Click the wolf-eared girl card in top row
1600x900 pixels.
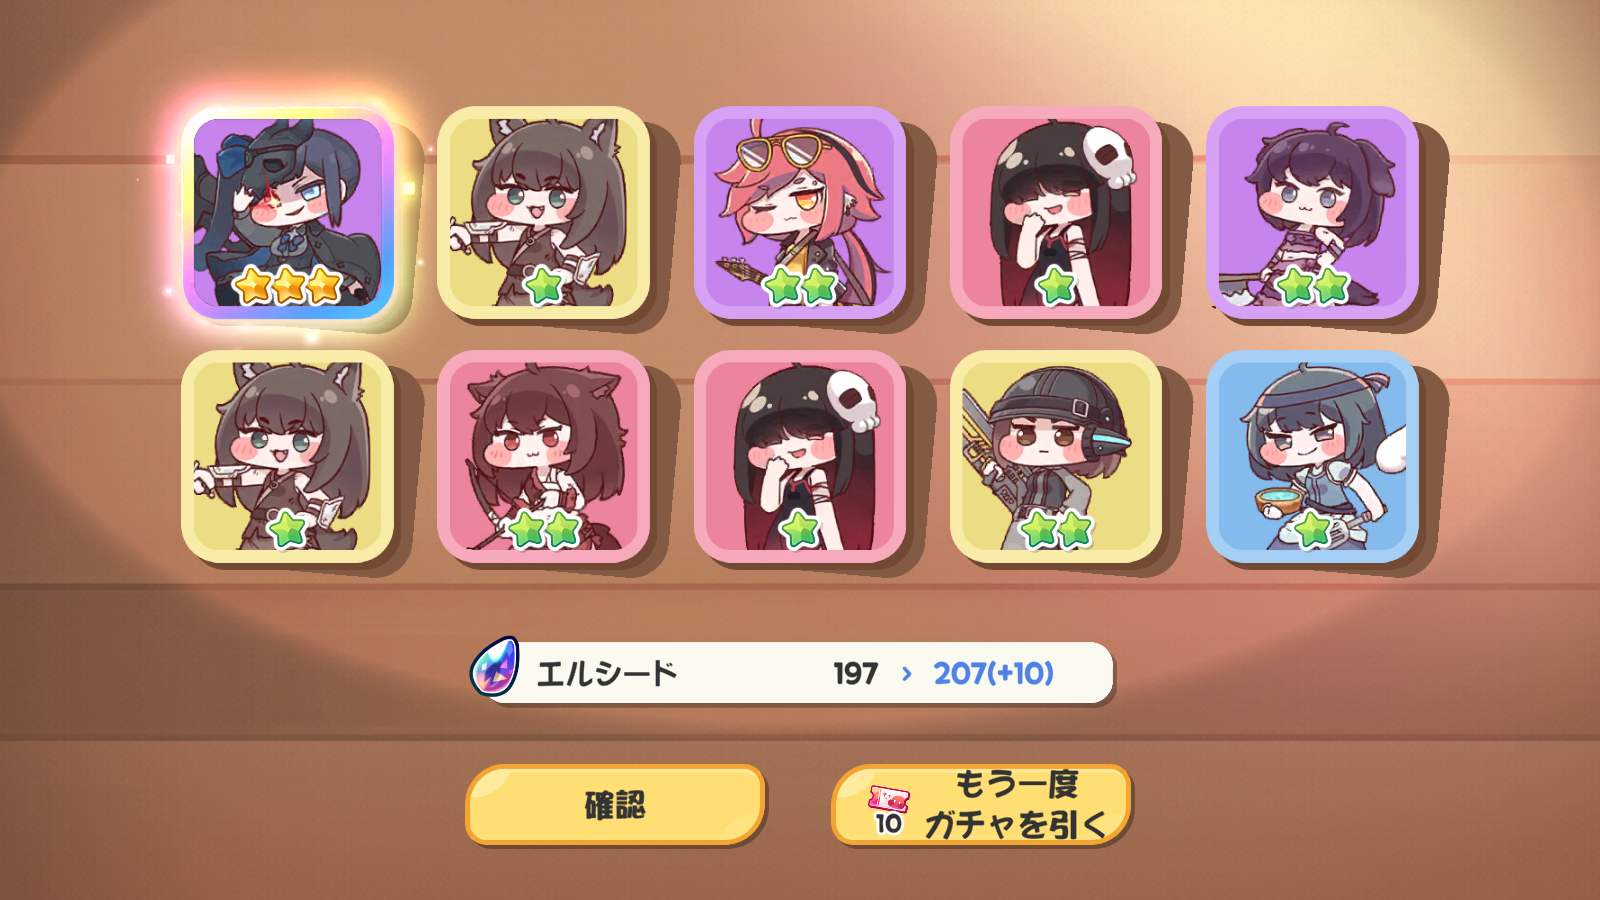pyautogui.click(x=544, y=213)
